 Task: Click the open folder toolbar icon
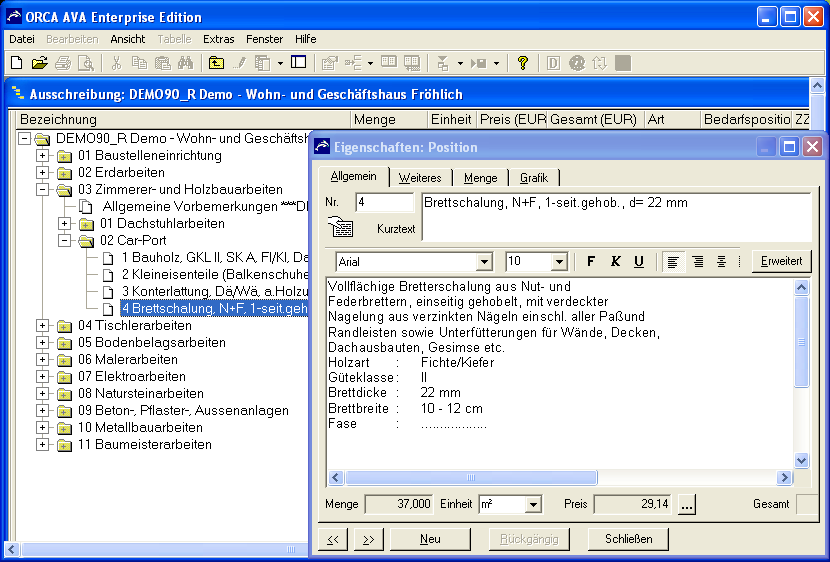pos(39,63)
